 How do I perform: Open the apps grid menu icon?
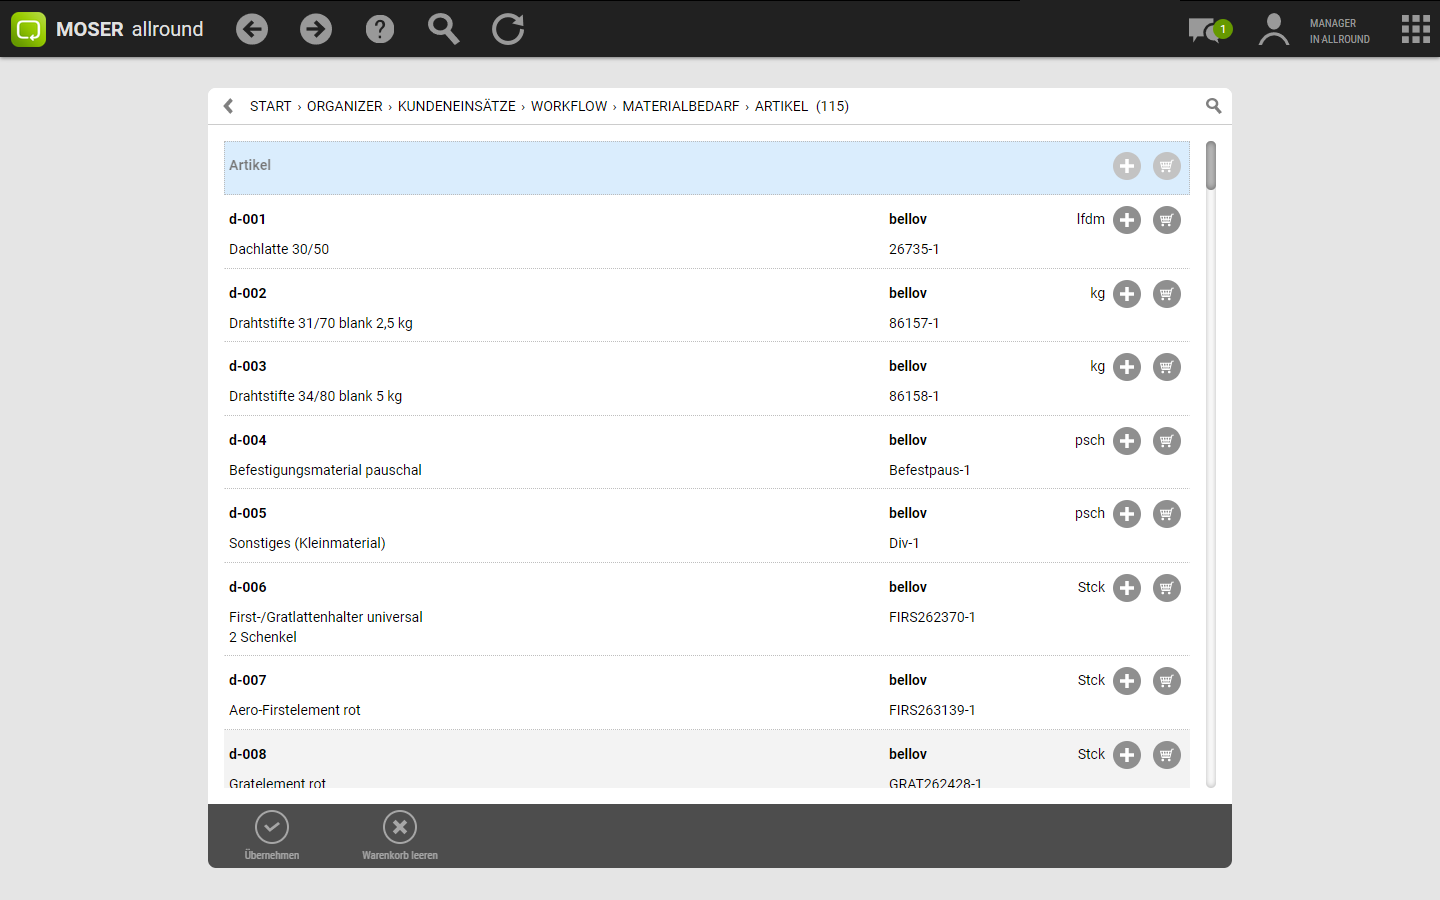pos(1415,29)
